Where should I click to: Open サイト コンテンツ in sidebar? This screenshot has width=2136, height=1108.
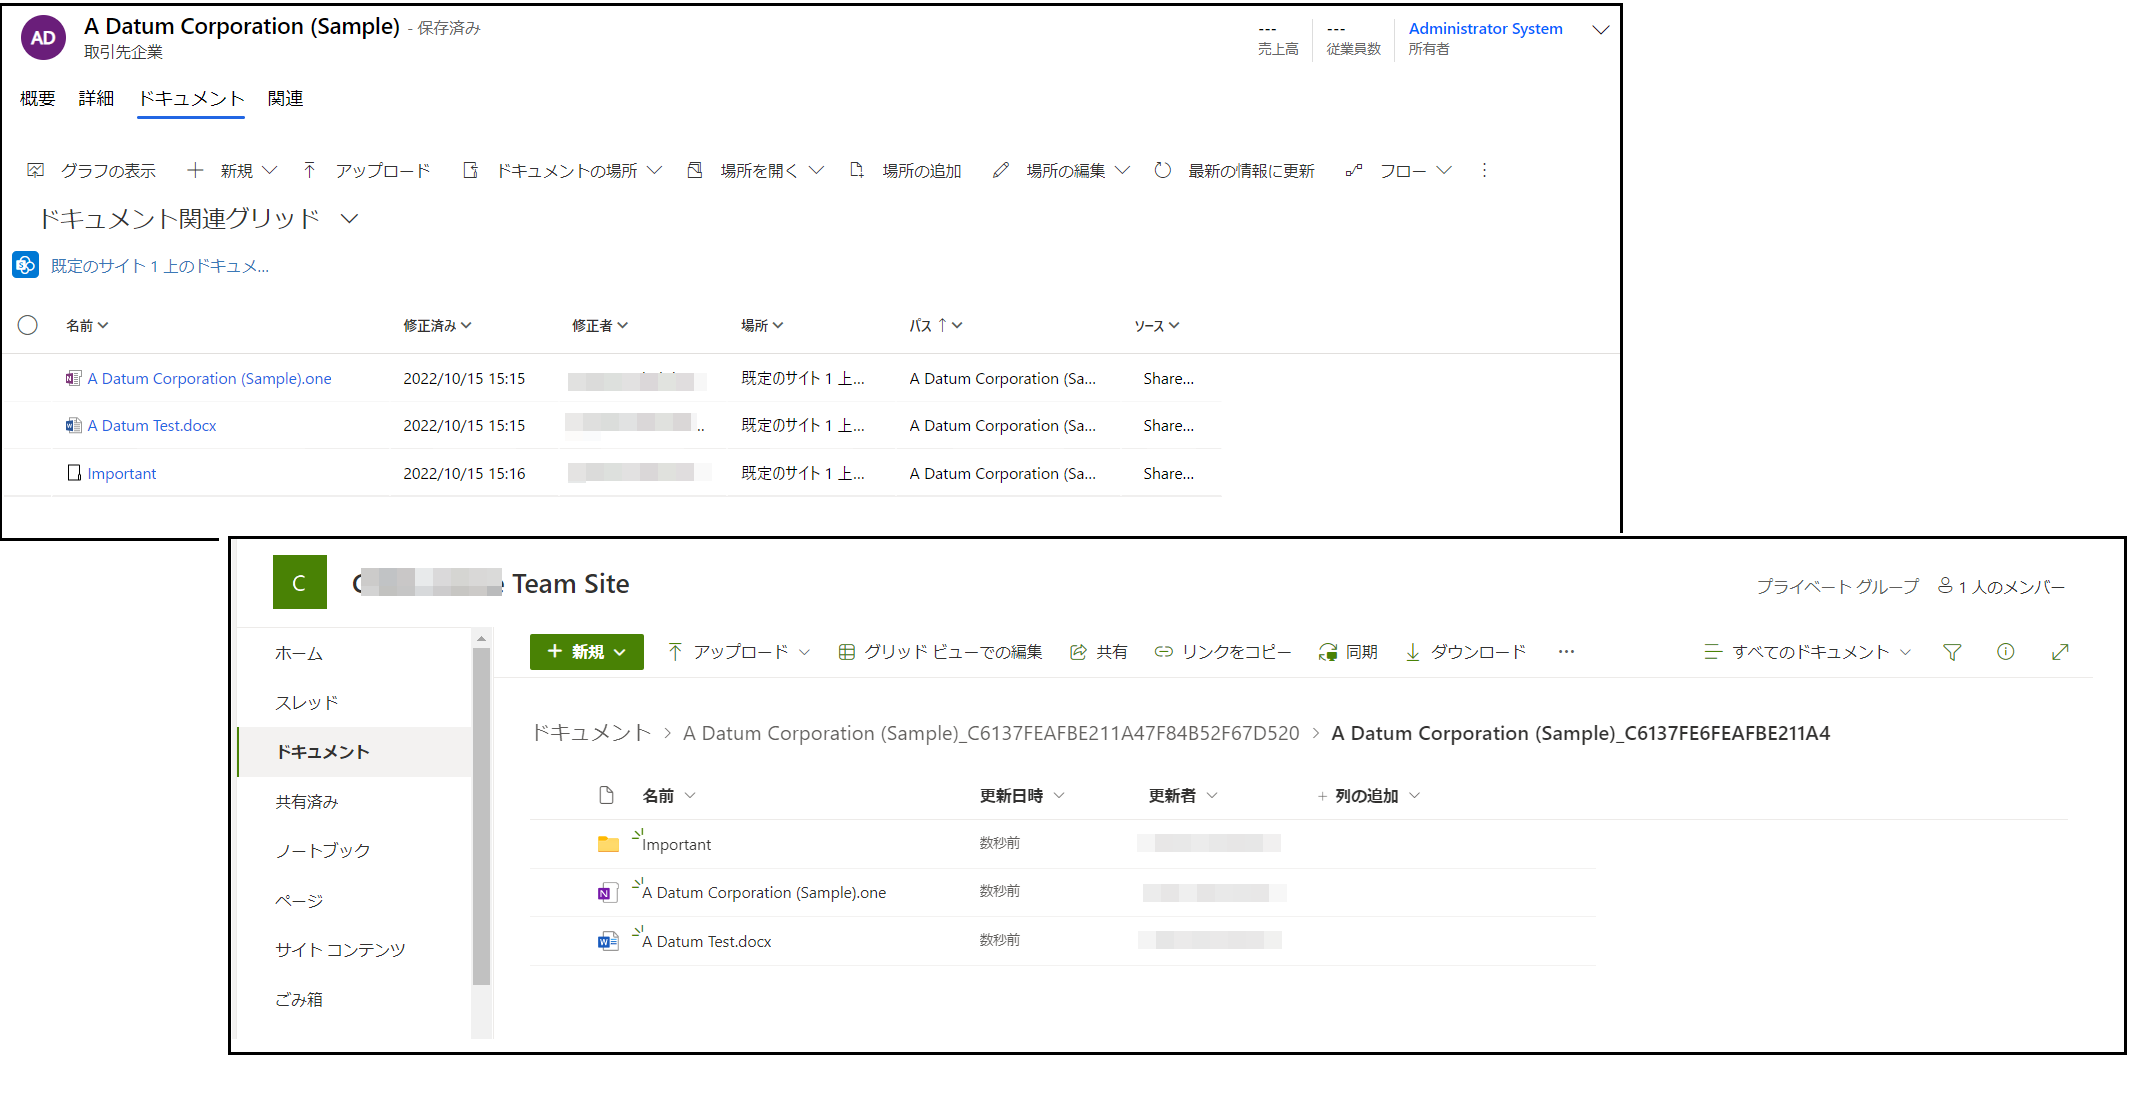pos(340,949)
